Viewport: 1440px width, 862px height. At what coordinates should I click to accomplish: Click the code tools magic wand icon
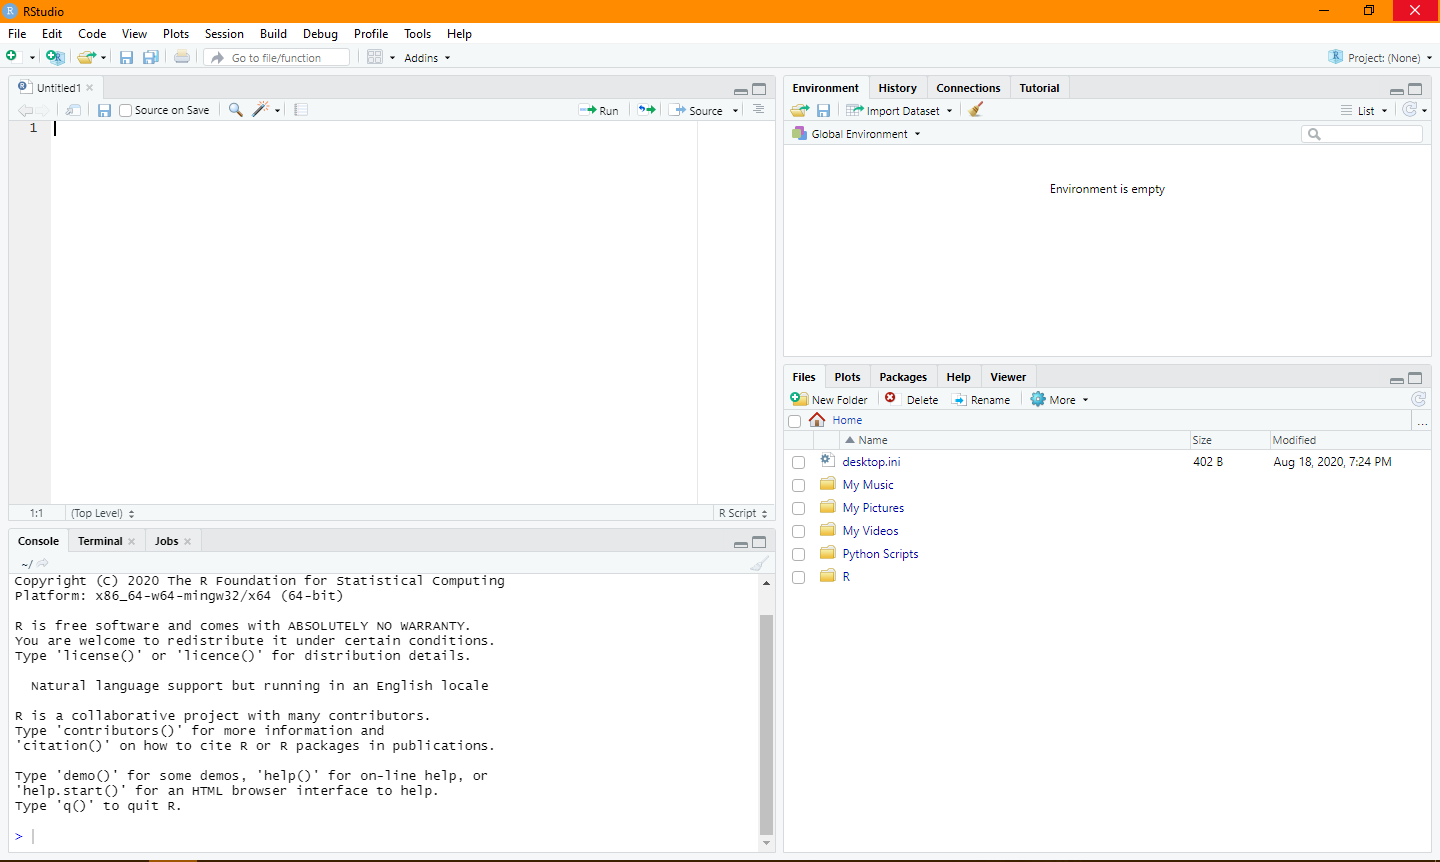(261, 110)
